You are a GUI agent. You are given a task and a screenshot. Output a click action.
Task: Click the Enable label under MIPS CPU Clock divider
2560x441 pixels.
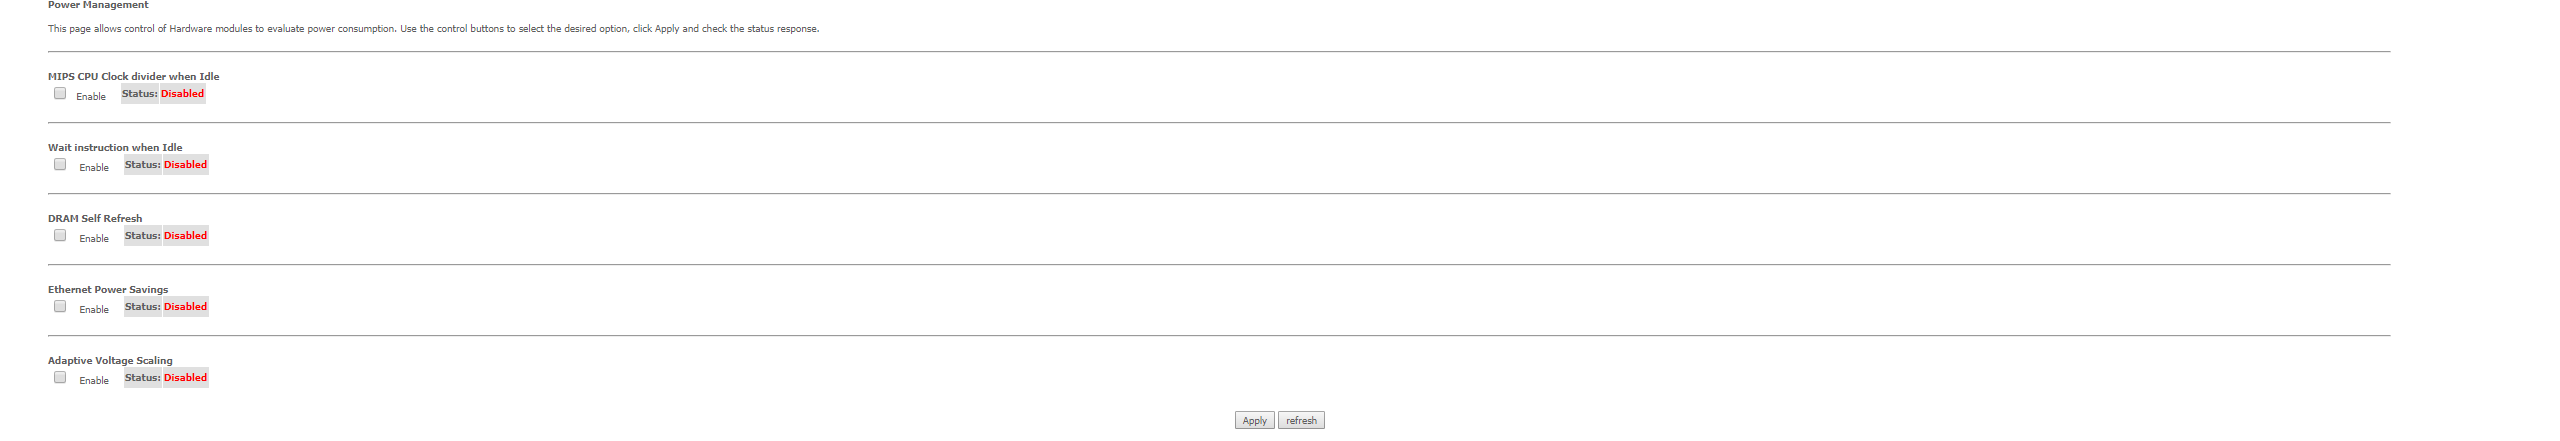coord(91,97)
